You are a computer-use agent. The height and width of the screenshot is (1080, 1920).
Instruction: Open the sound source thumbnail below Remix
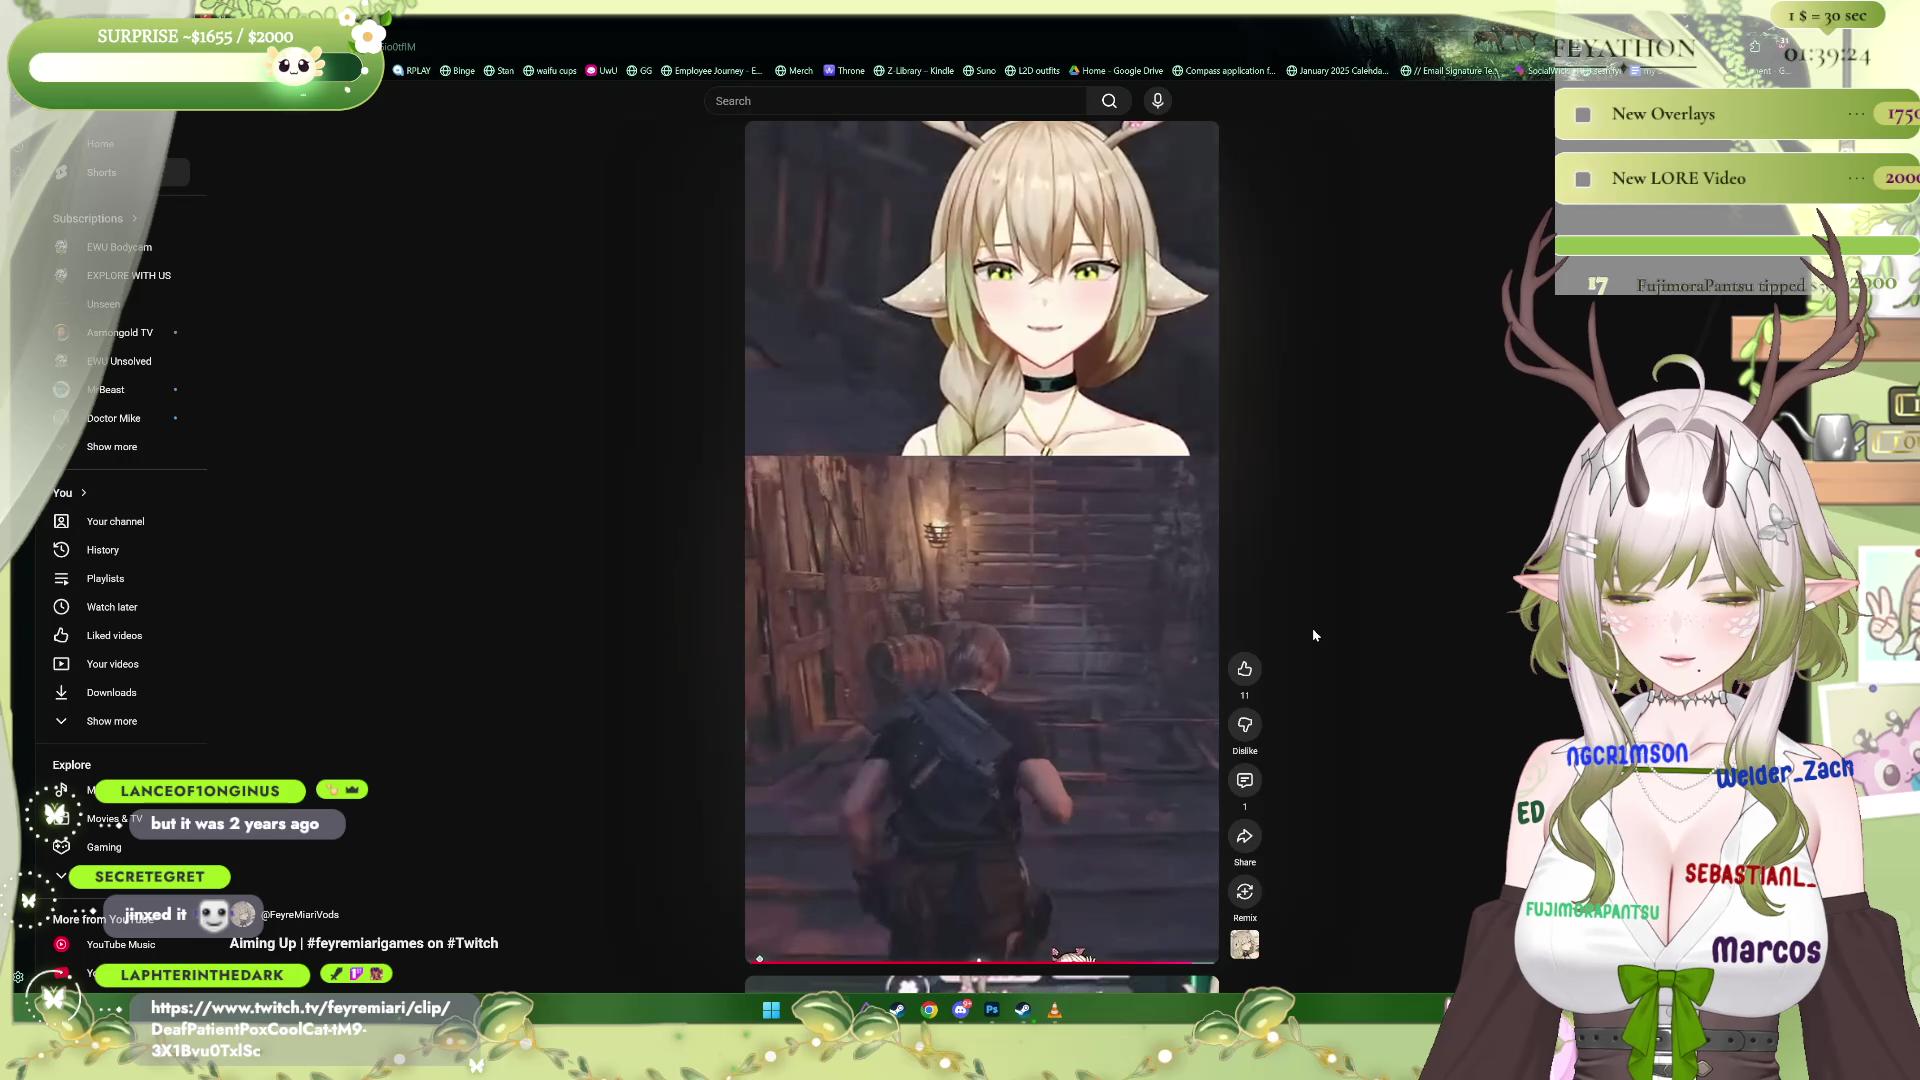(1244, 945)
